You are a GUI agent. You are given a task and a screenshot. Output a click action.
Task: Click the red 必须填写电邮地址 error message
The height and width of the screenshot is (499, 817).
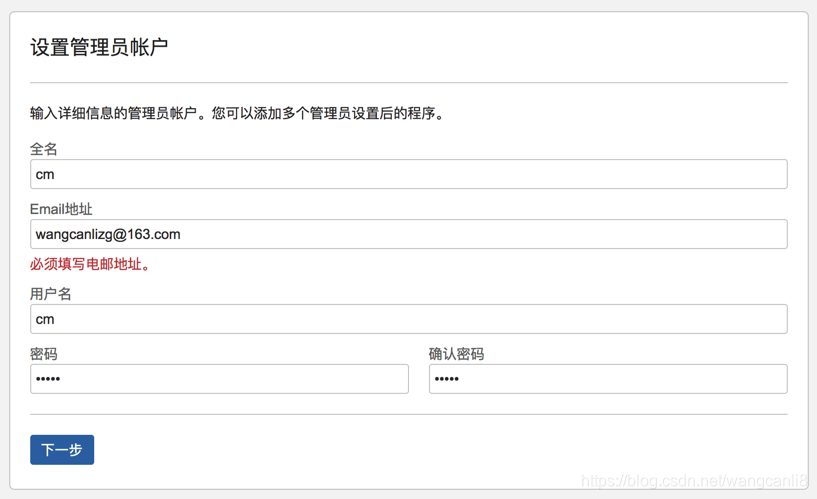90,264
